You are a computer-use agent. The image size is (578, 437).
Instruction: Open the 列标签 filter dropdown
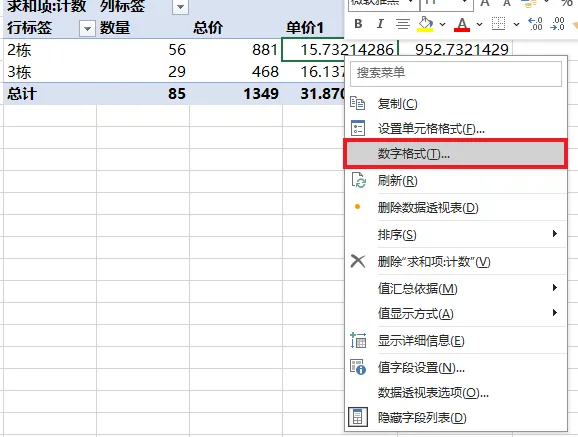pos(180,7)
